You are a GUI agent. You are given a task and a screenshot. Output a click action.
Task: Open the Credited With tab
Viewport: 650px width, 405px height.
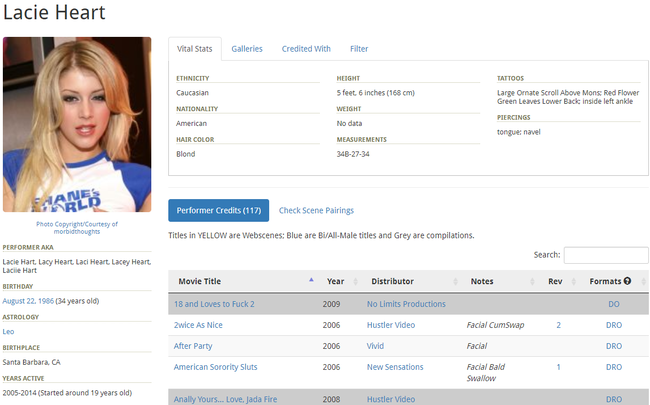pyautogui.click(x=306, y=49)
